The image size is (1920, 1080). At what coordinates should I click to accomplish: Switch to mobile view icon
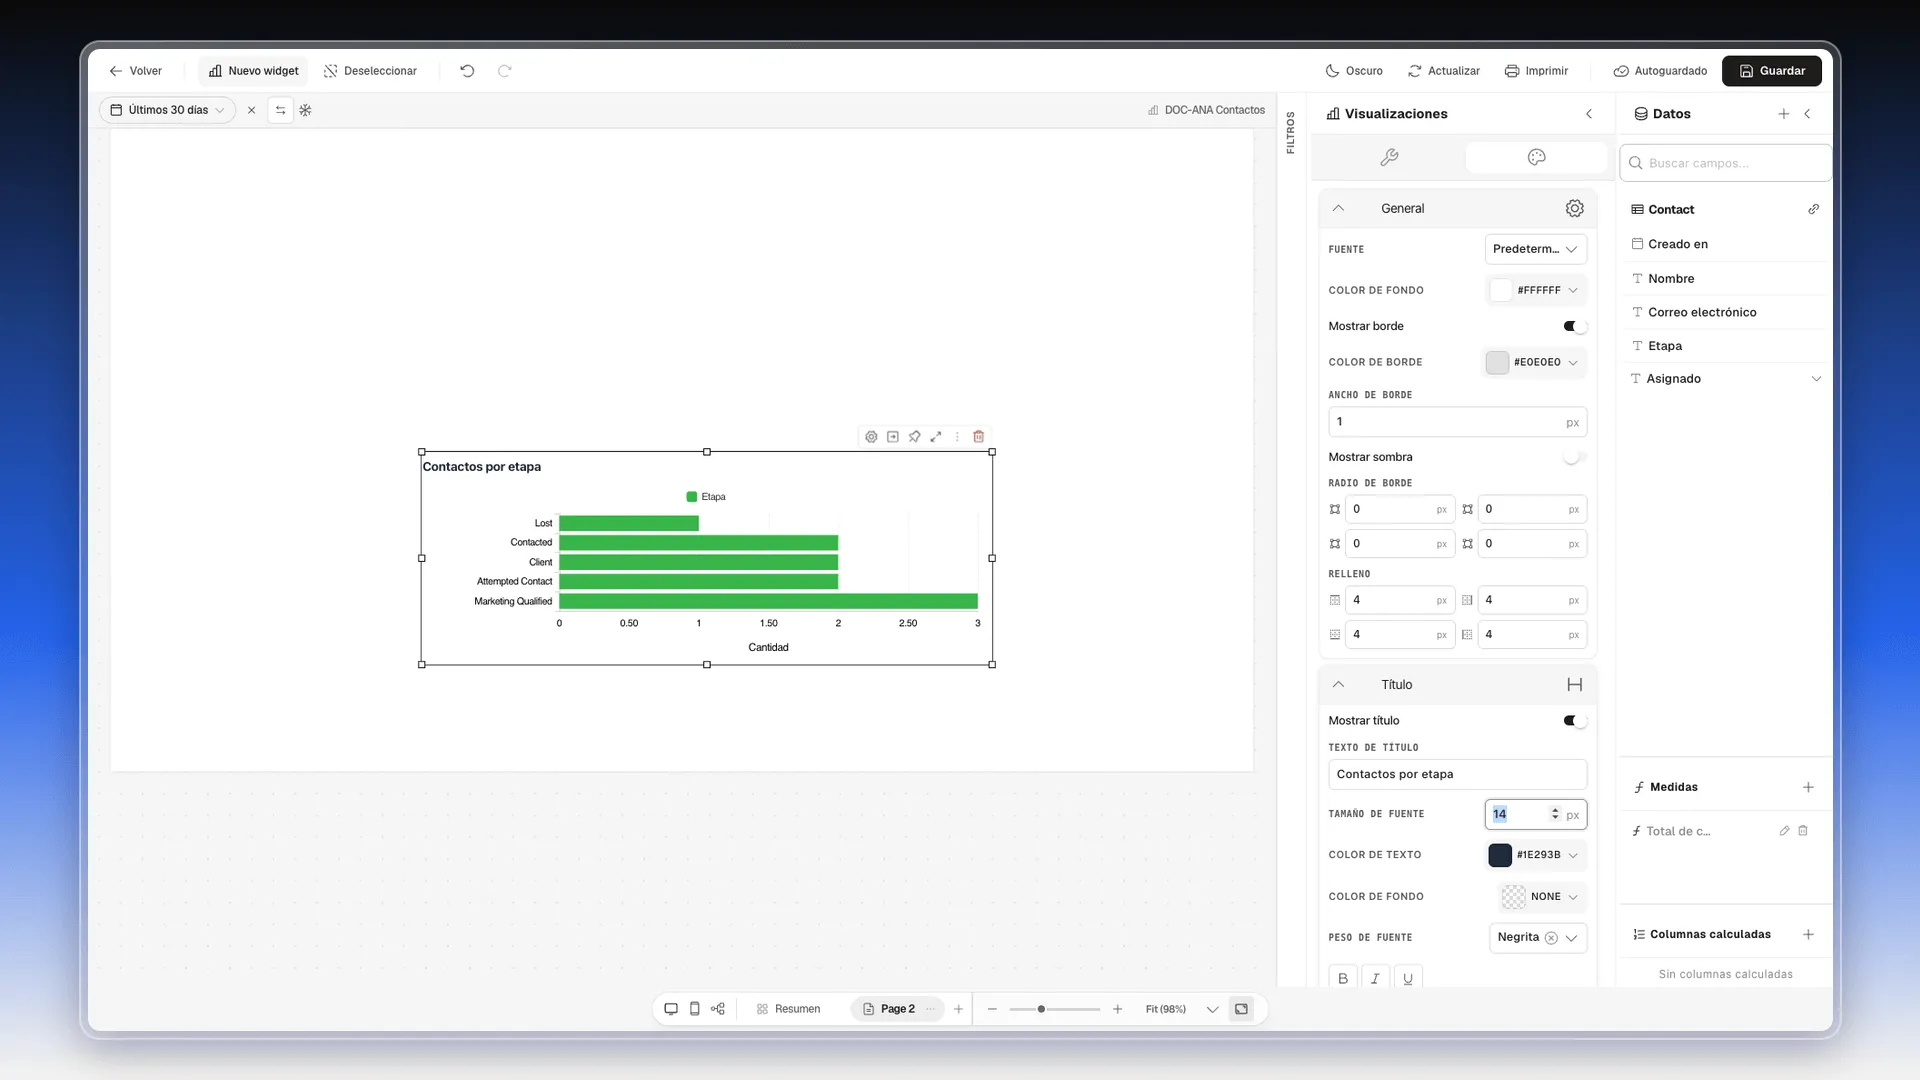(x=695, y=1009)
